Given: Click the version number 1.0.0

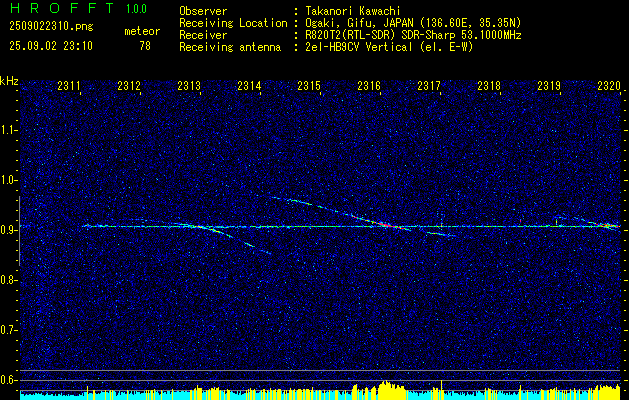Looking at the screenshot, I should 136,9.
